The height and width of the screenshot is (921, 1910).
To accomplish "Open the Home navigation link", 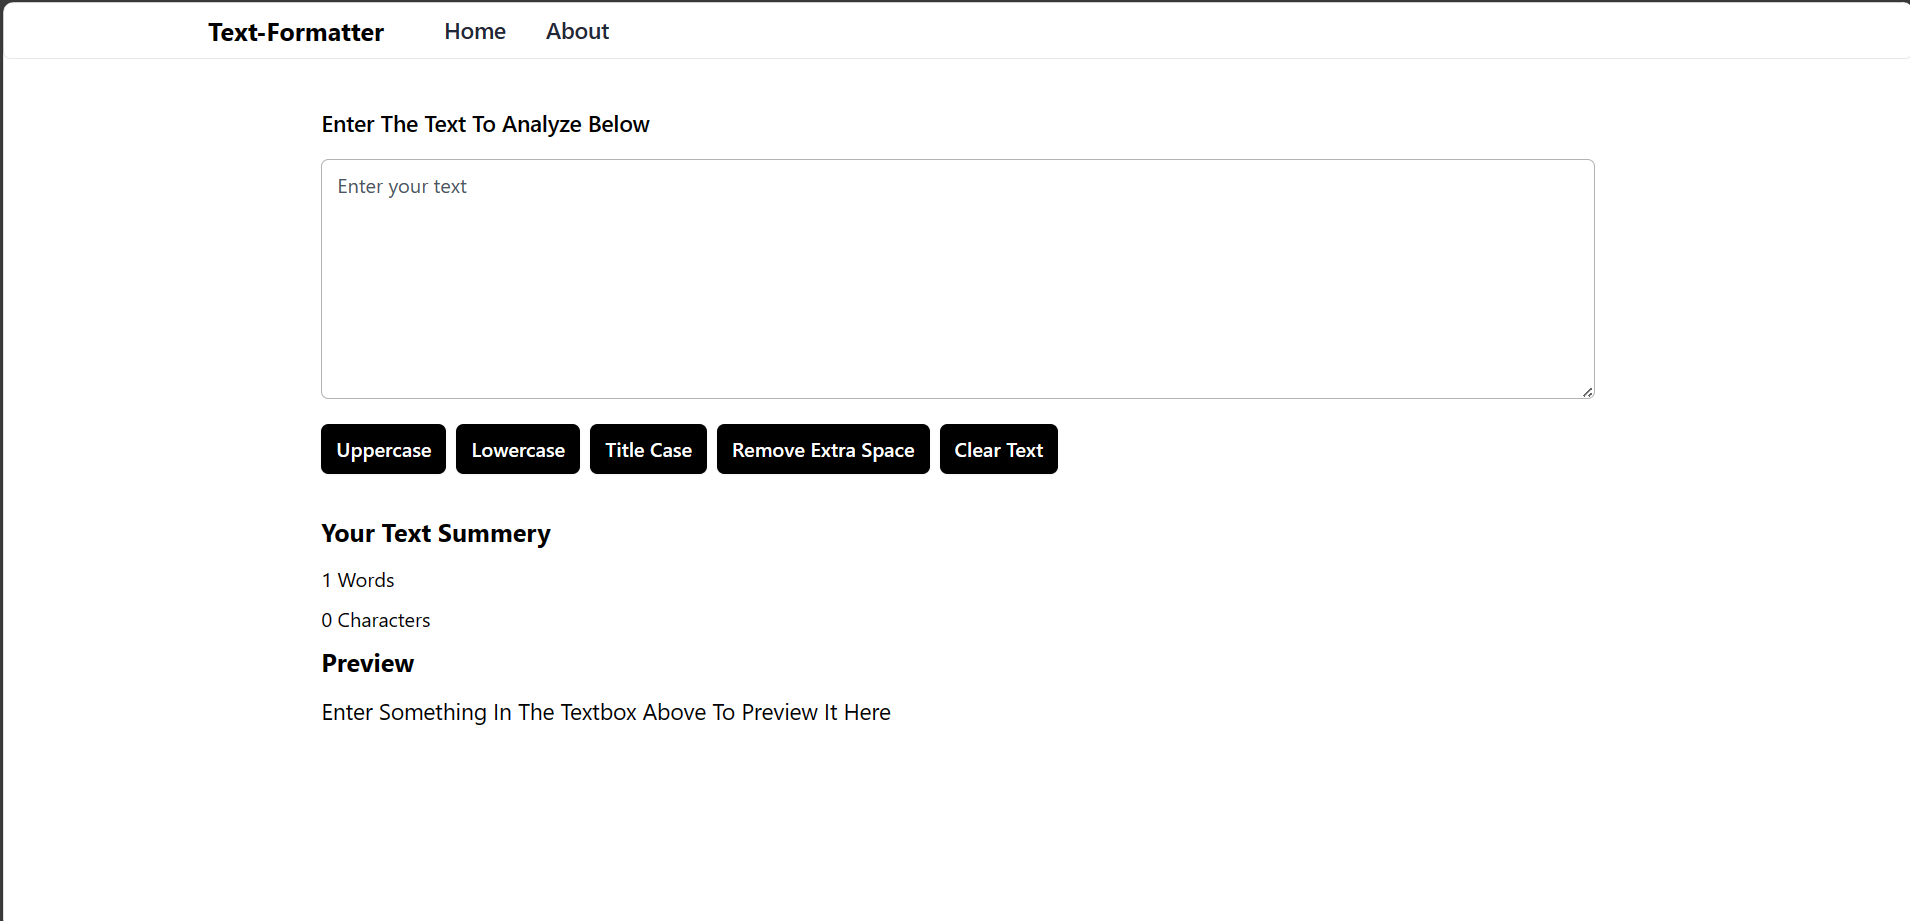I will [x=475, y=31].
